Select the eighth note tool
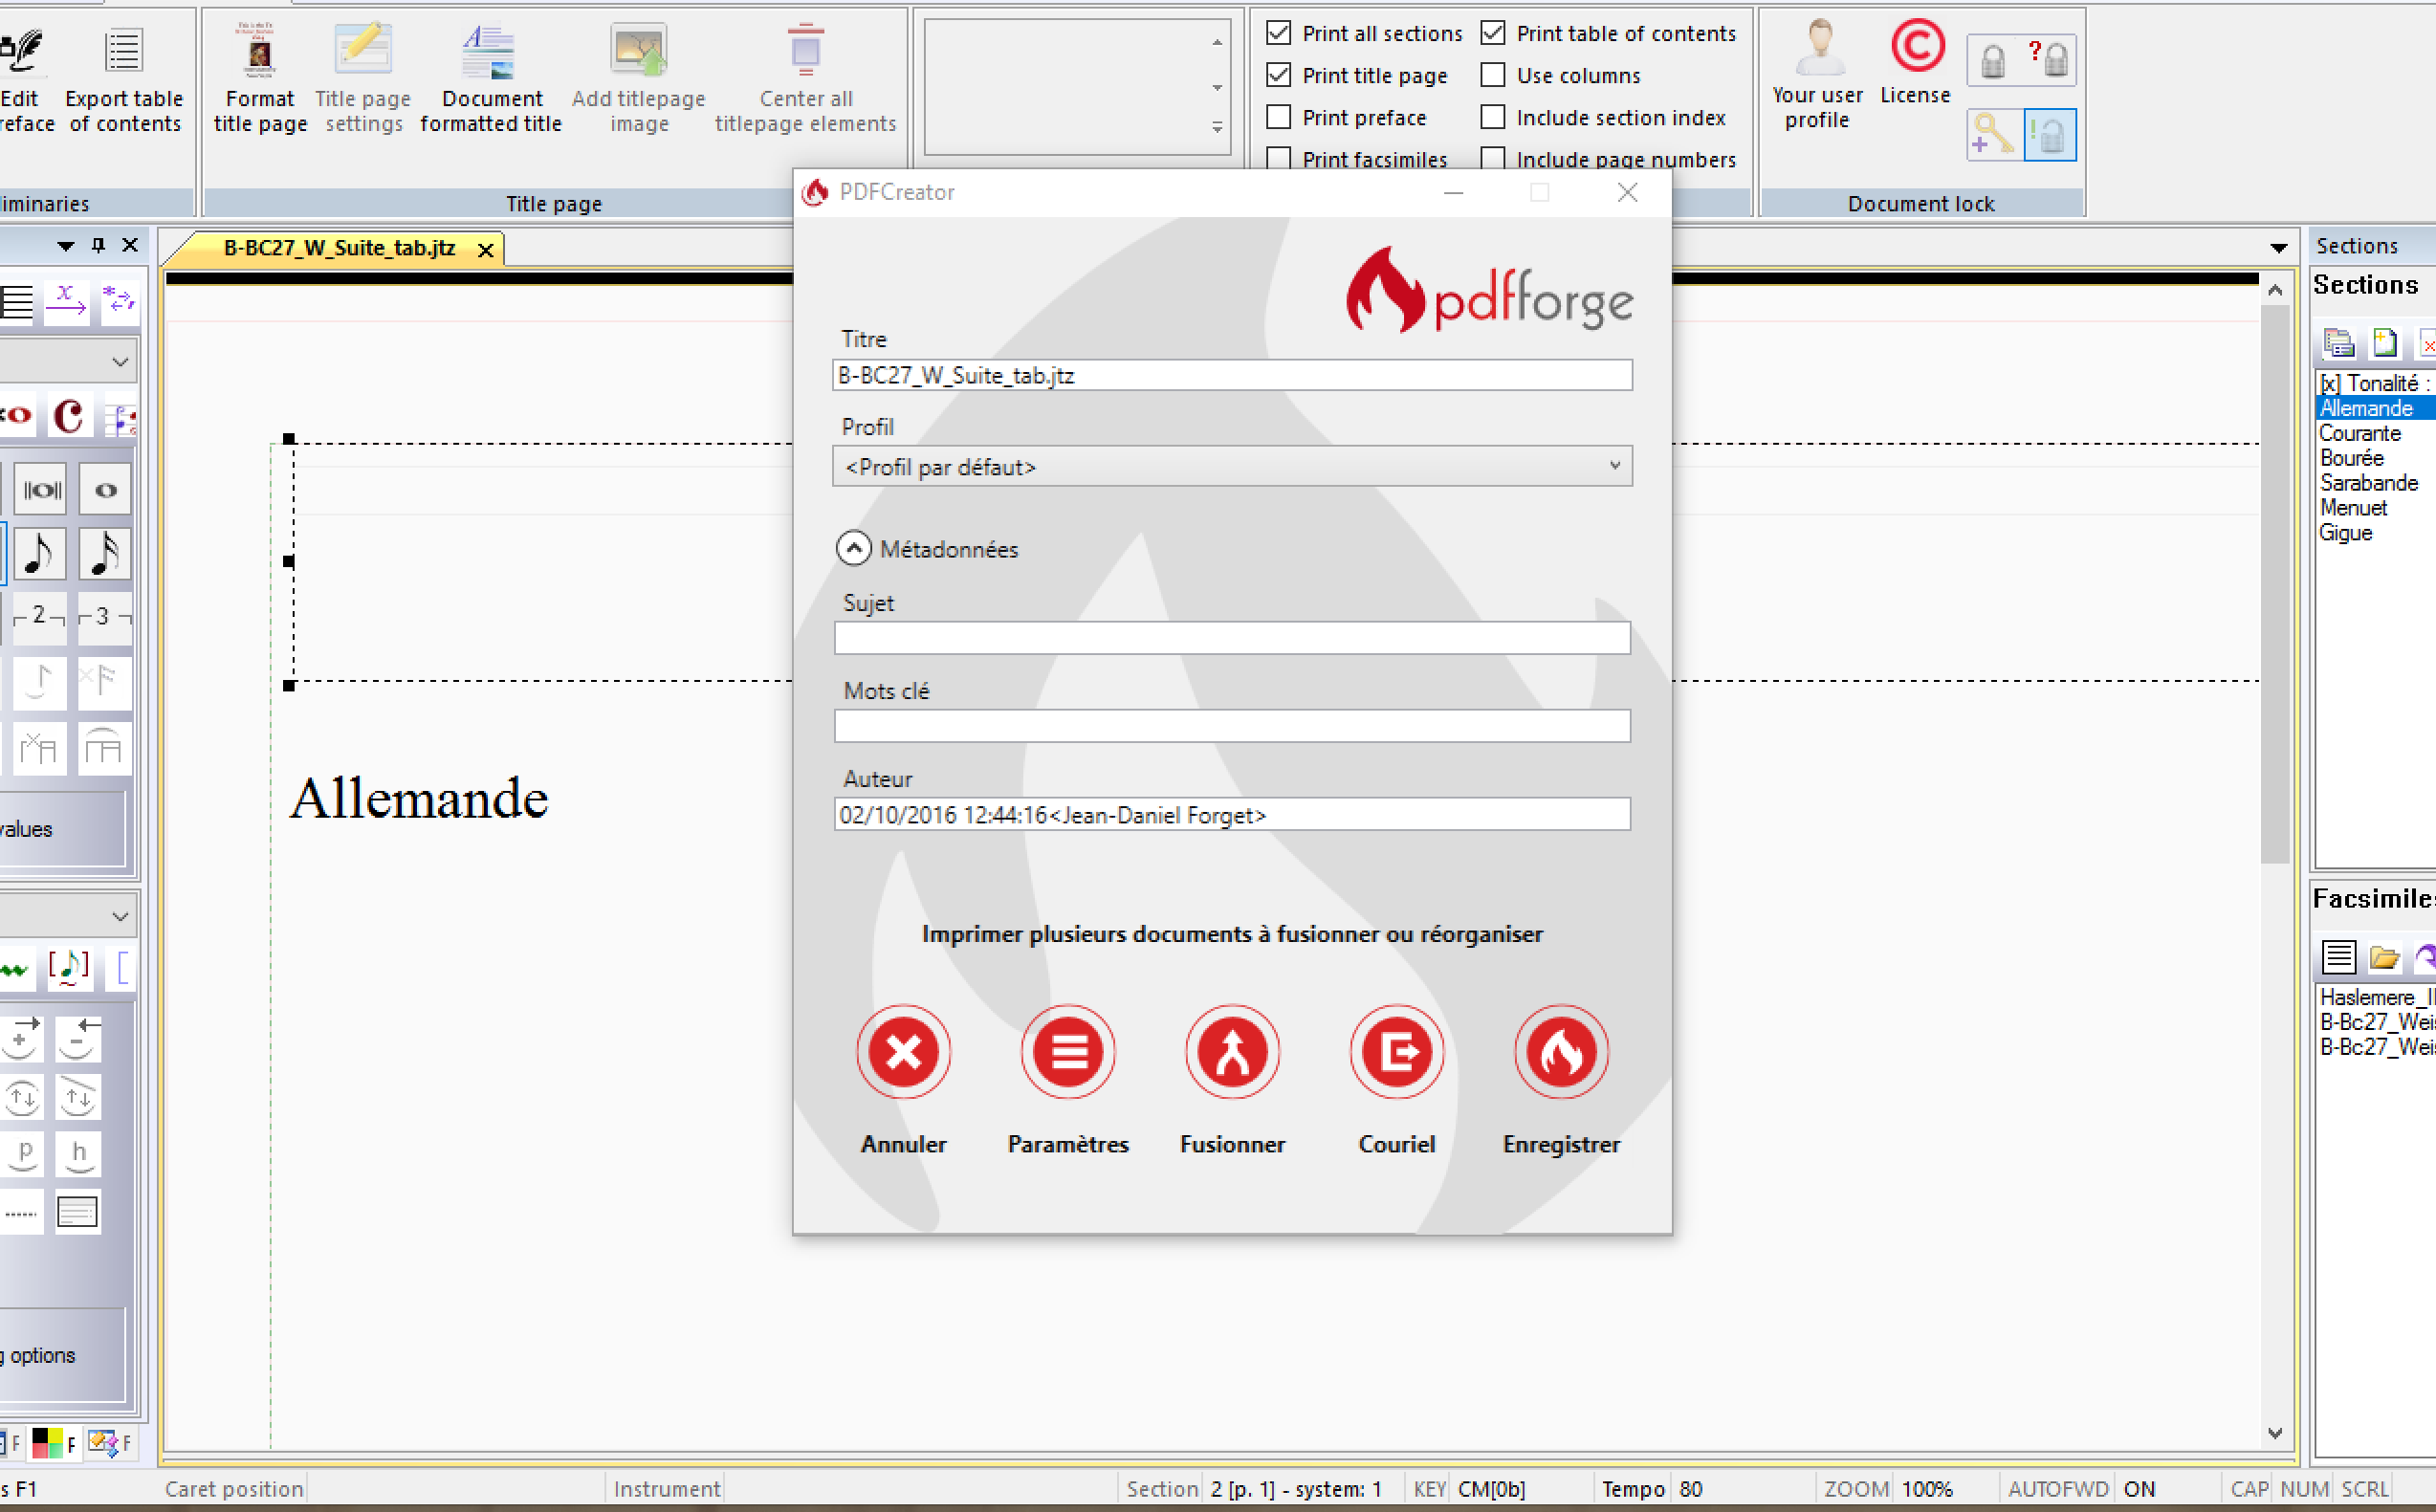Screen dimensions: 2436x1512 coord(39,553)
